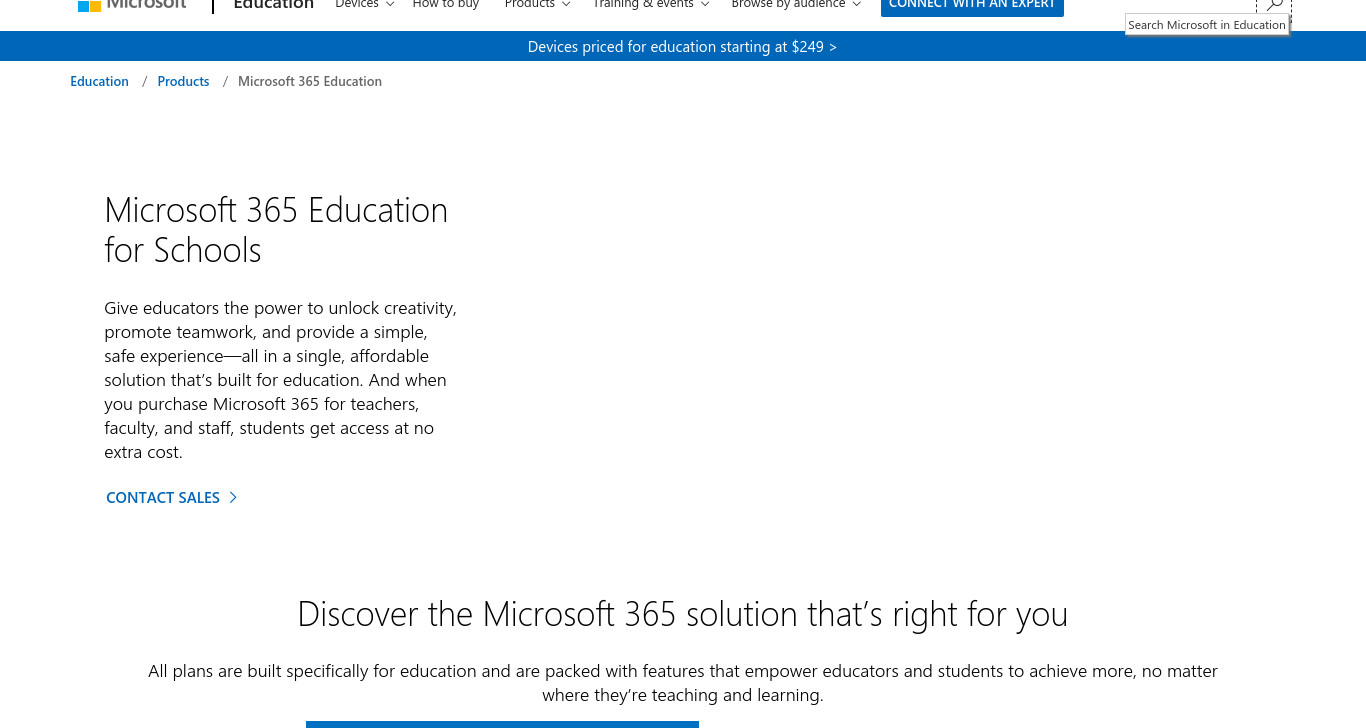Expand the Devices dropdown menu
1366x728 pixels.
(x=365, y=5)
